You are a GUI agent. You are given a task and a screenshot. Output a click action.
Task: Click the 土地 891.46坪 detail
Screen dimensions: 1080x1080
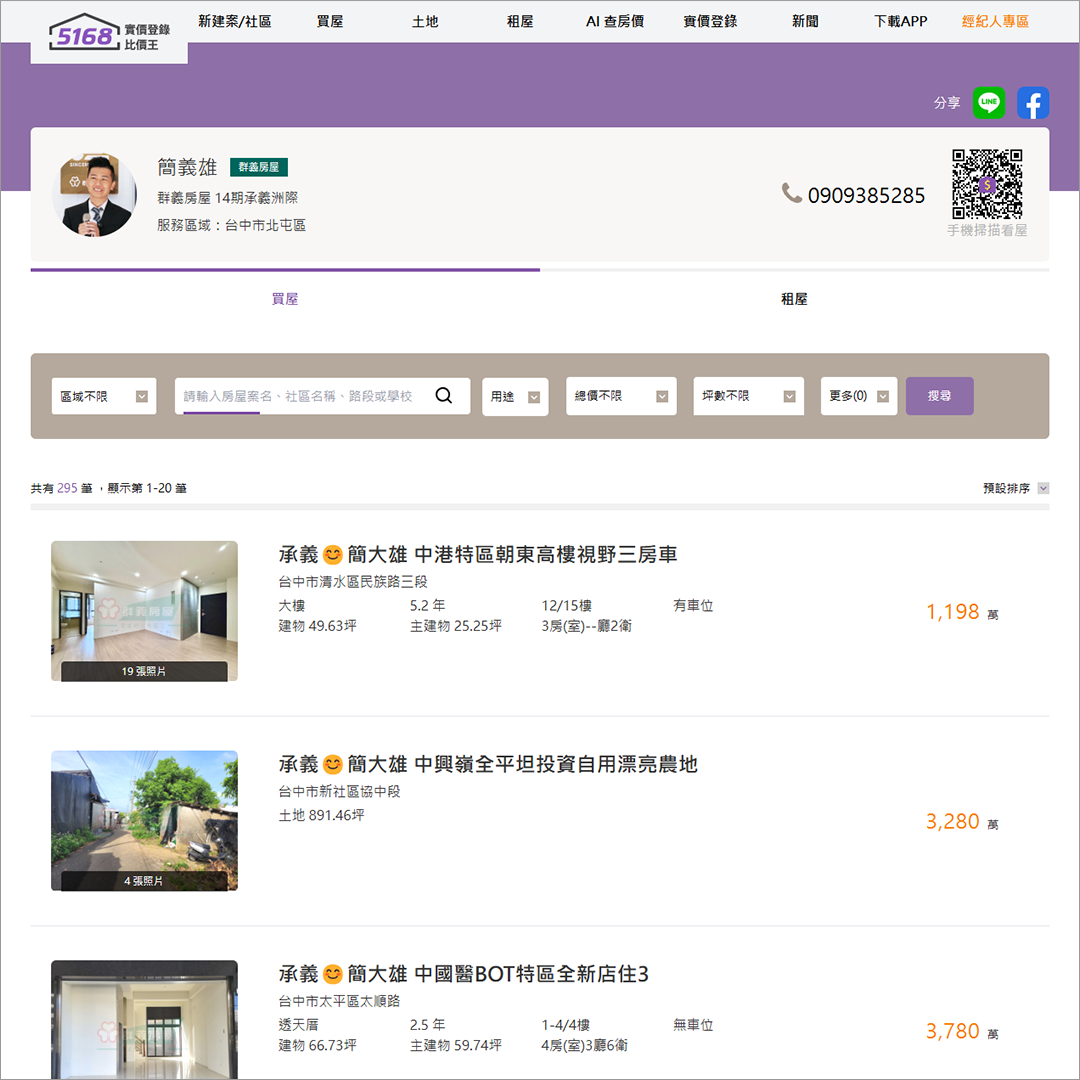click(321, 816)
